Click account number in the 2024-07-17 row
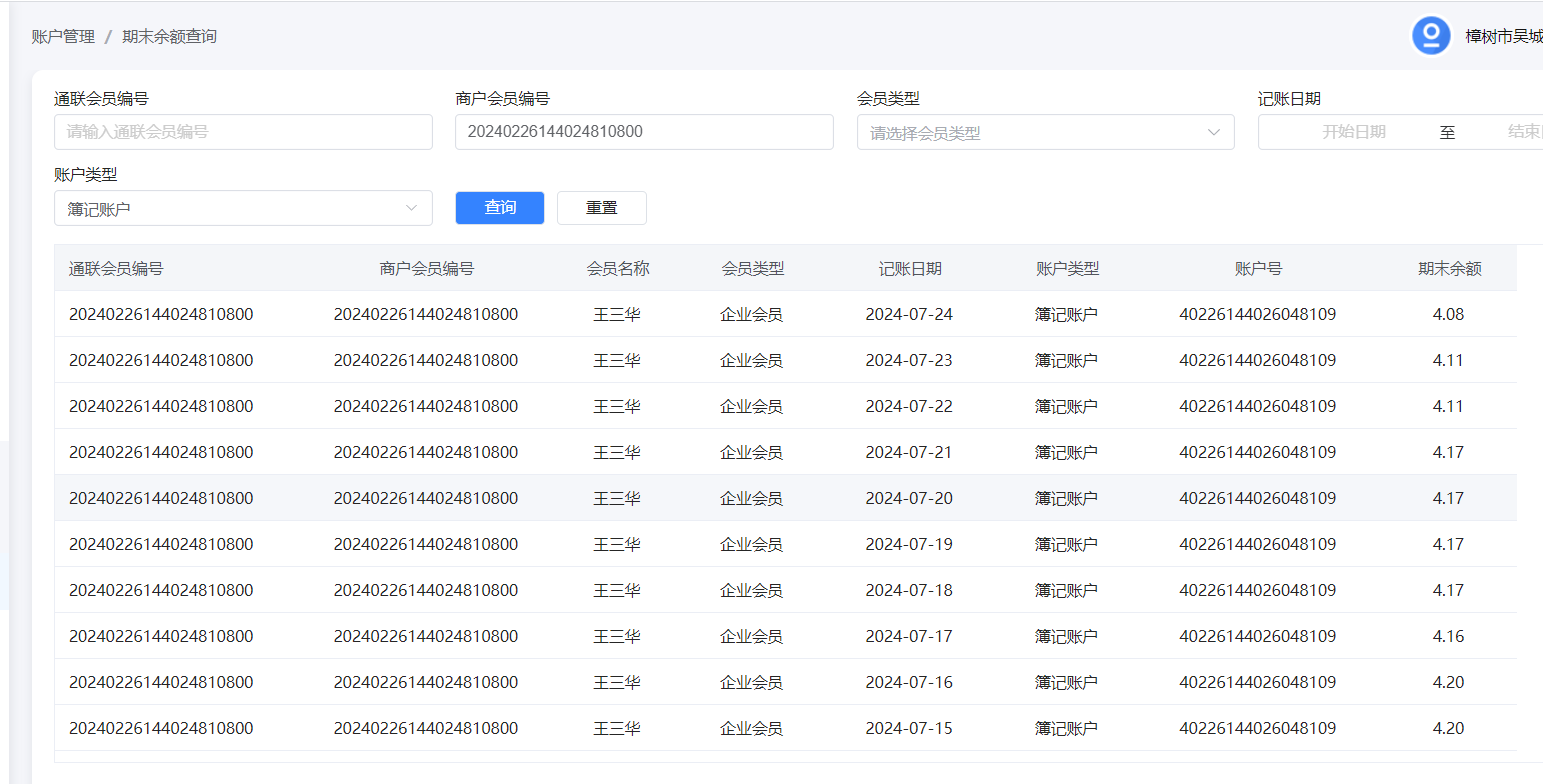Image resolution: width=1543 pixels, height=784 pixels. 1258,636
